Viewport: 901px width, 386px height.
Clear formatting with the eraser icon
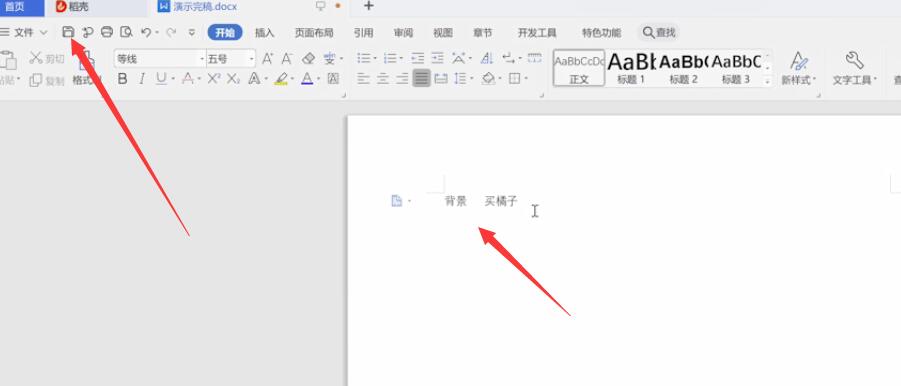pyautogui.click(x=309, y=59)
